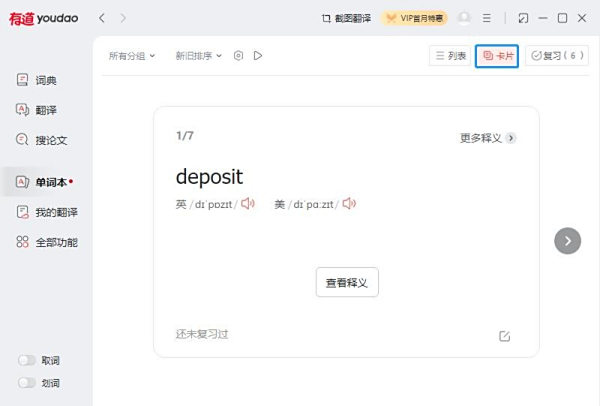
Task: Switch to mini window mode icon
Action: pos(523,18)
